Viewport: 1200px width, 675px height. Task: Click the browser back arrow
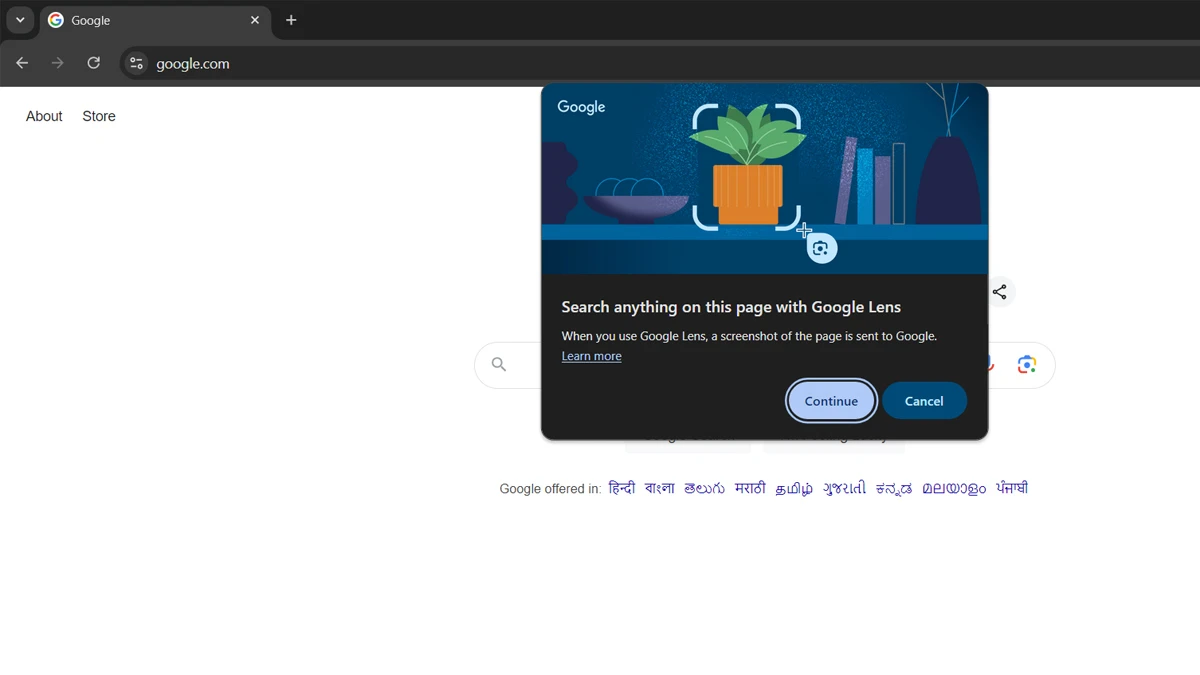click(22, 63)
